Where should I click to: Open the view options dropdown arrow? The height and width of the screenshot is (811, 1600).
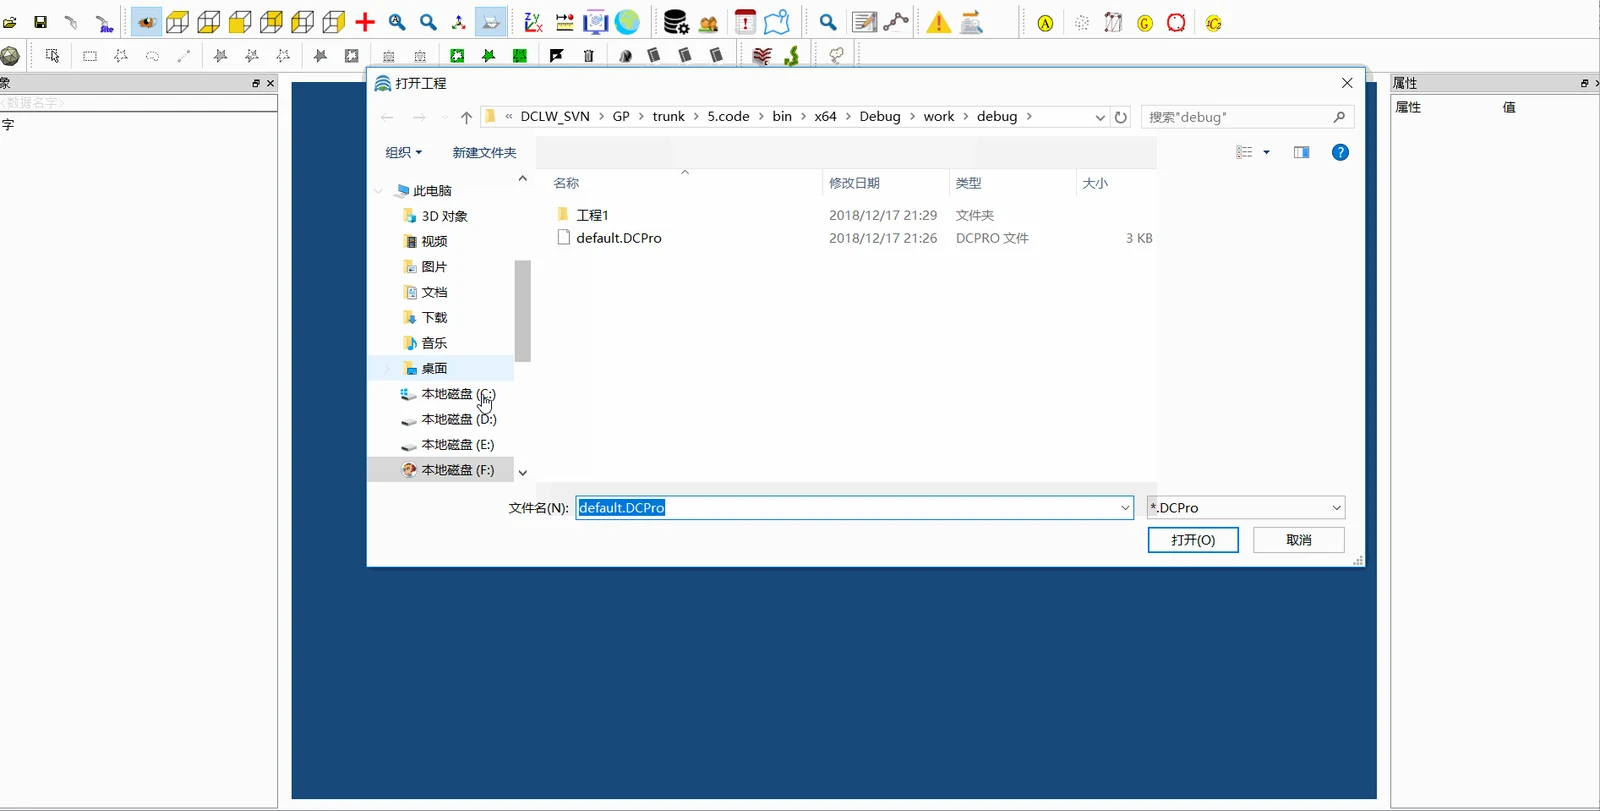[x=1266, y=152]
